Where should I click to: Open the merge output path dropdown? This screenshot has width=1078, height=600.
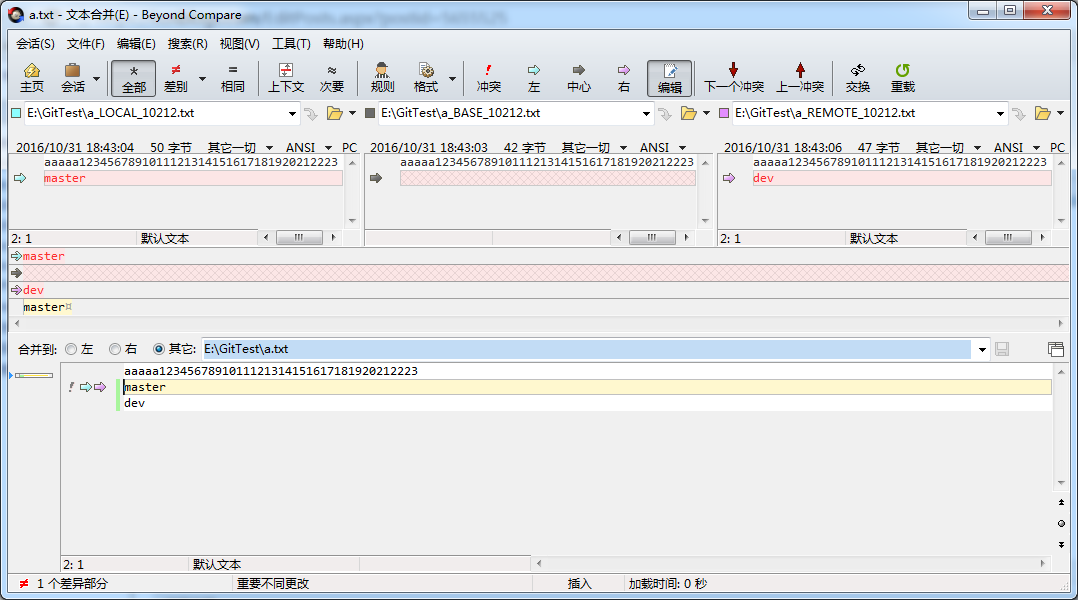coord(982,349)
